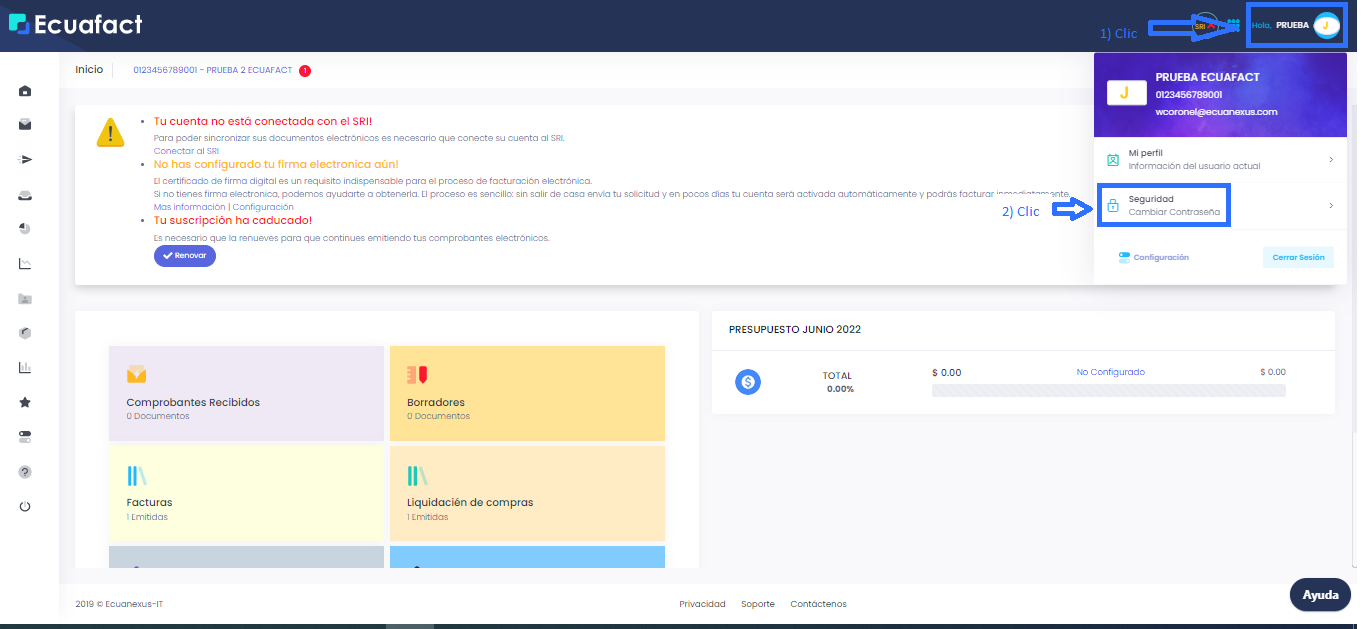This screenshot has height=629, width=1369.
Task: Click the star favorites icon in sidebar
Action: (25, 402)
